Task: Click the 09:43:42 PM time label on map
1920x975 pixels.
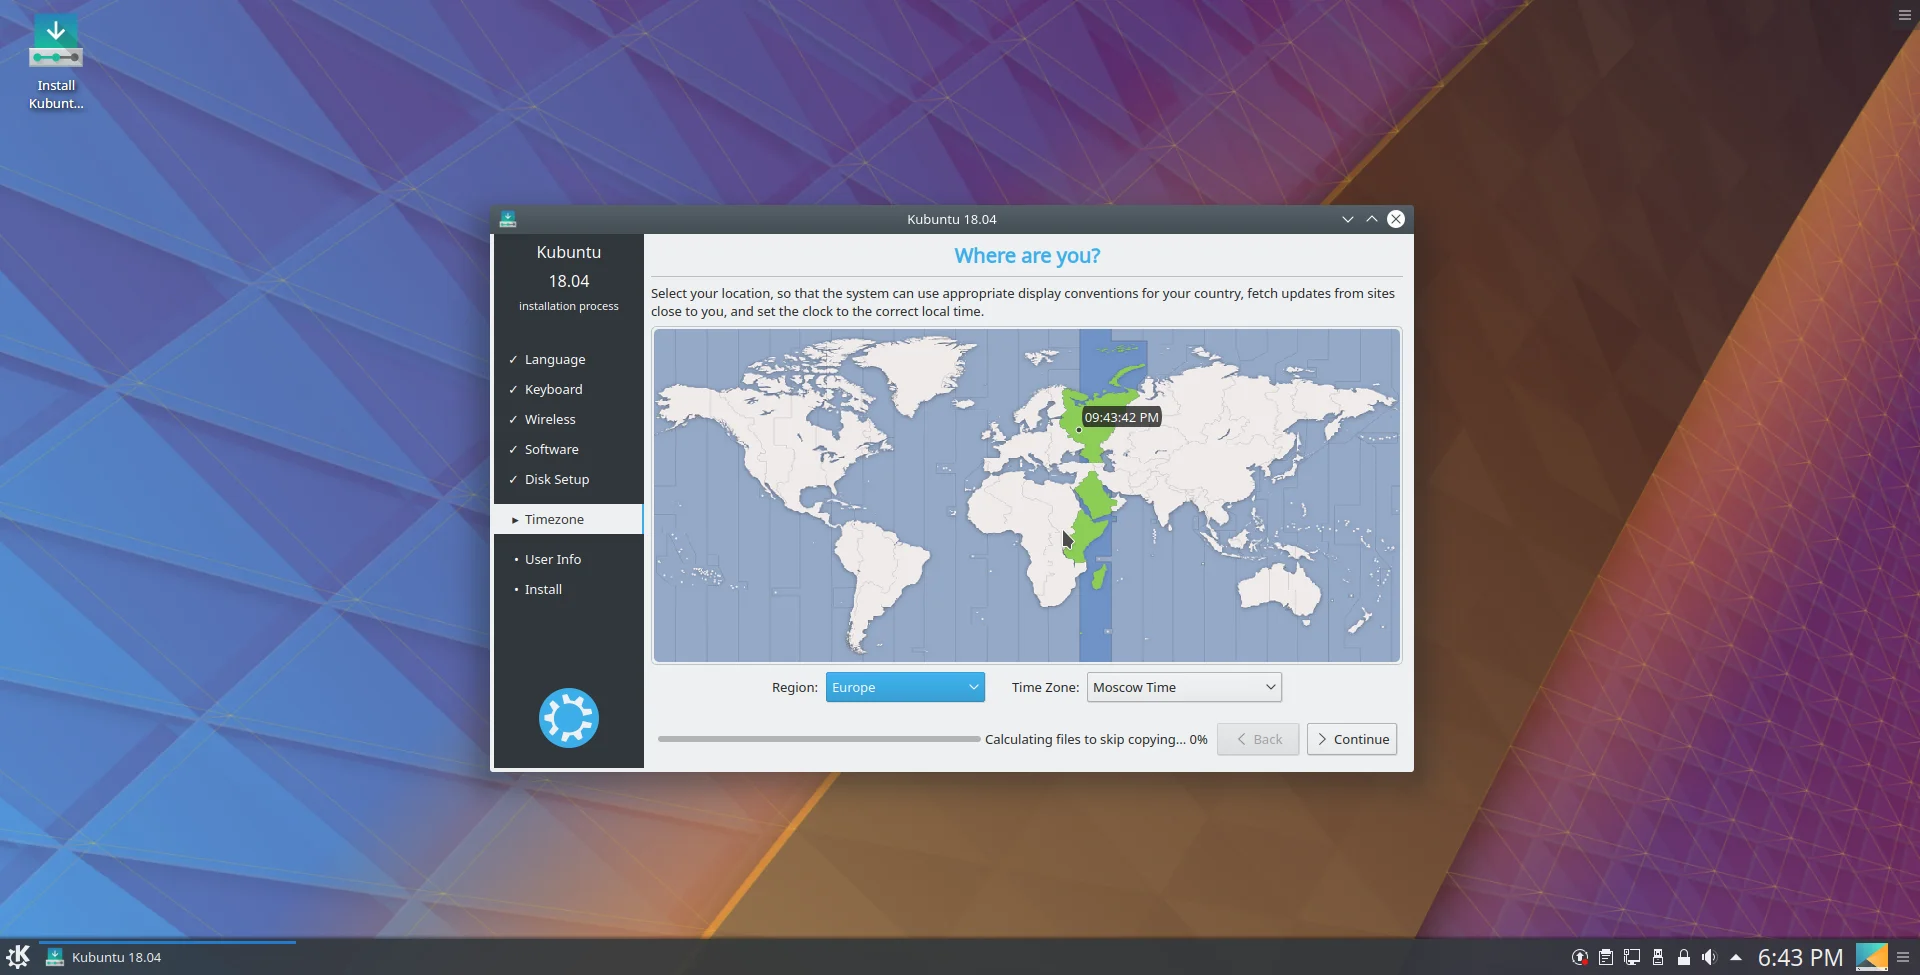Action: pos(1121,418)
